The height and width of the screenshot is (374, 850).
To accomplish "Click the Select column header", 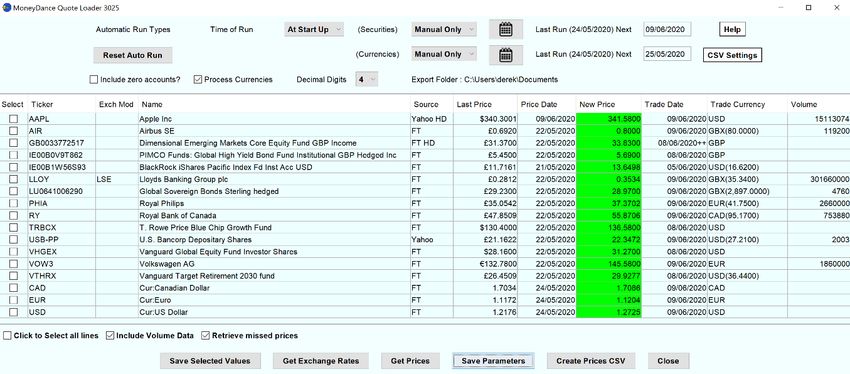I will [12, 104].
